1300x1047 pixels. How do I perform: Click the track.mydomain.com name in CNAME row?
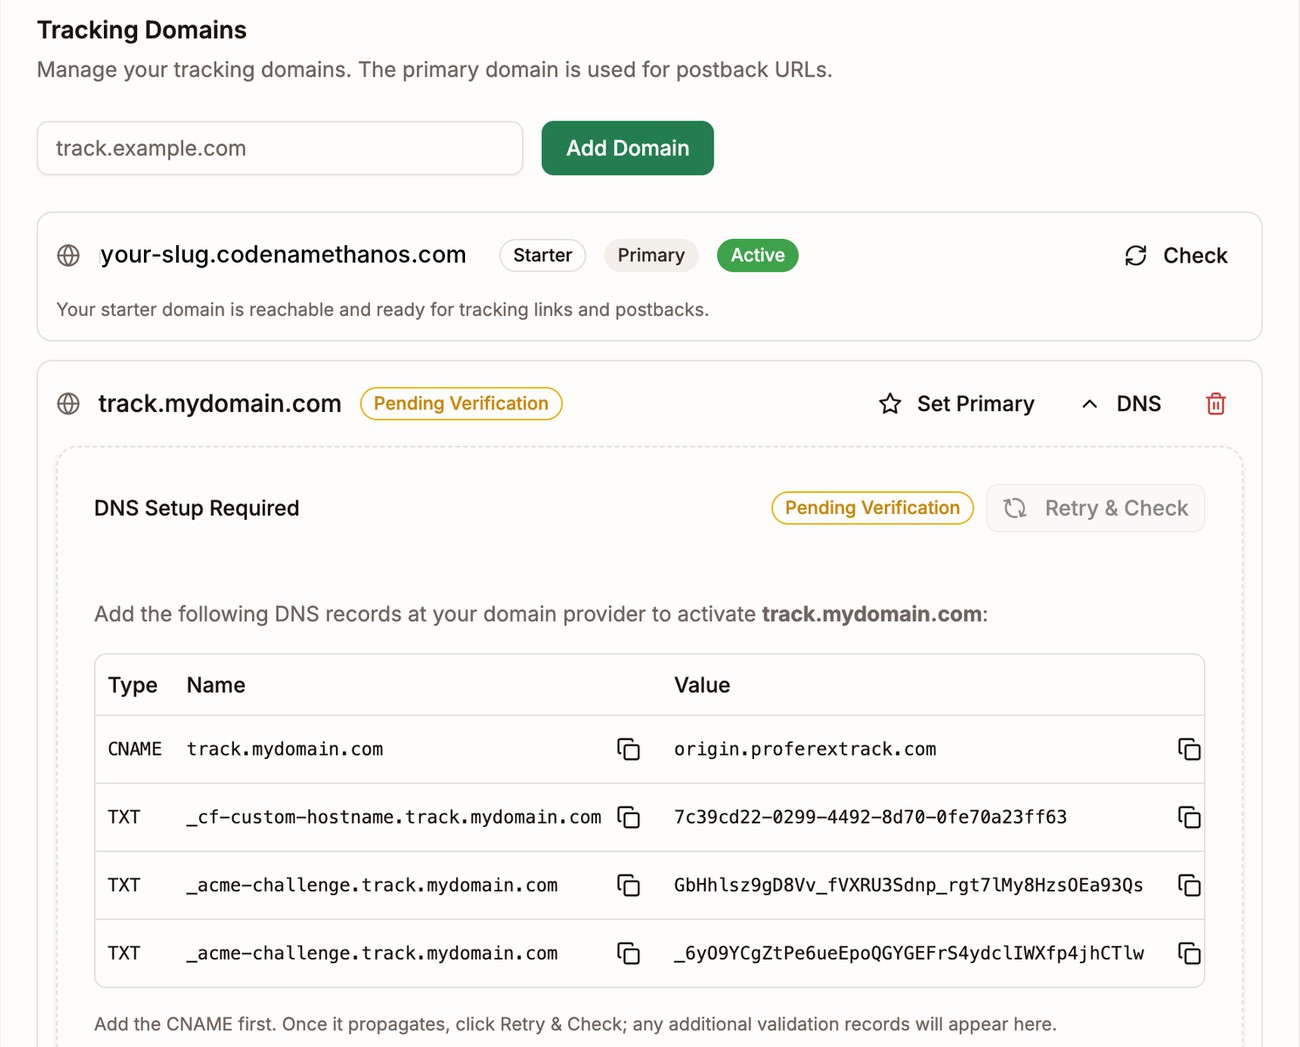tap(285, 749)
